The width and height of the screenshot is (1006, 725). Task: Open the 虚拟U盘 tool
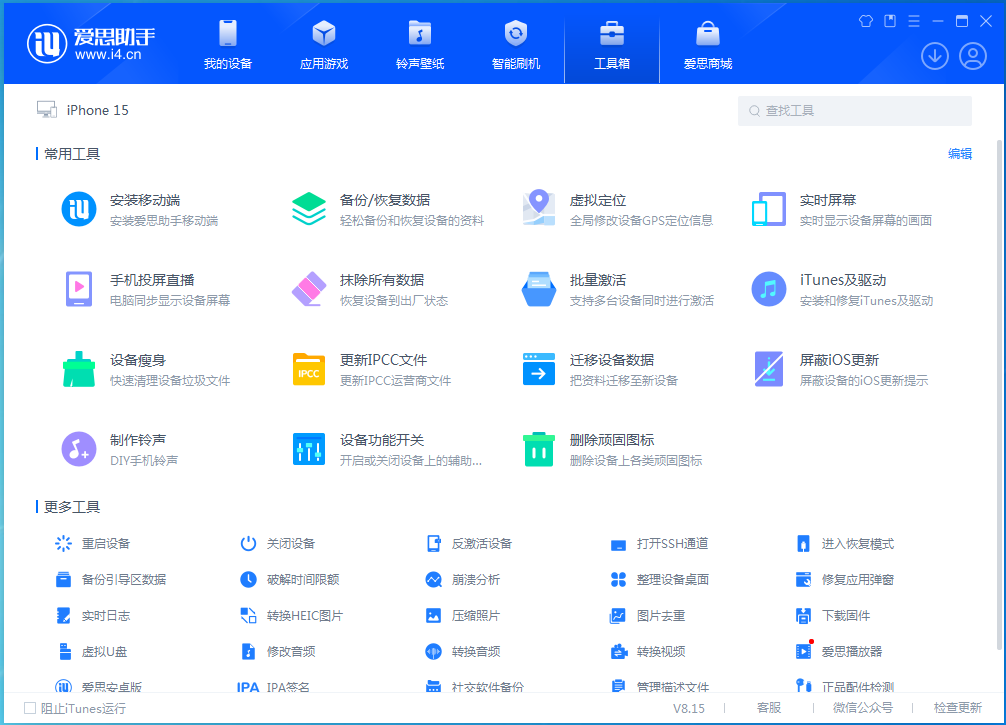92,652
